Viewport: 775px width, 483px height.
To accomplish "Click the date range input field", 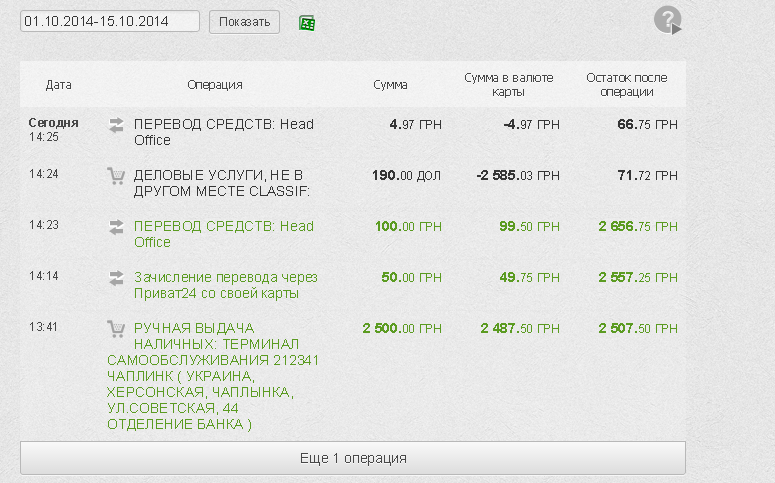I will 110,22.
